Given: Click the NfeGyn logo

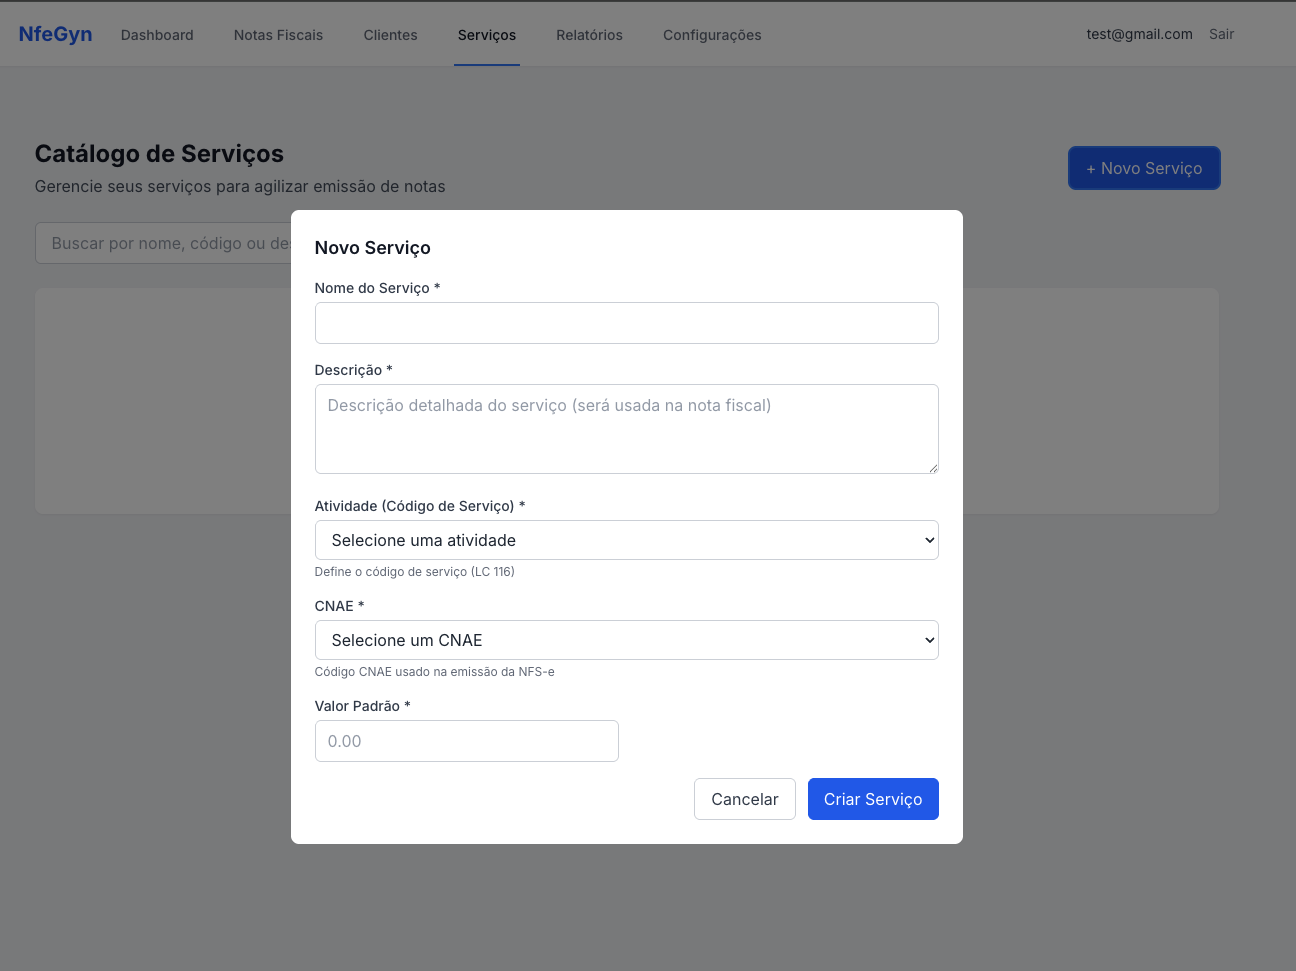Looking at the screenshot, I should pyautogui.click(x=55, y=34).
